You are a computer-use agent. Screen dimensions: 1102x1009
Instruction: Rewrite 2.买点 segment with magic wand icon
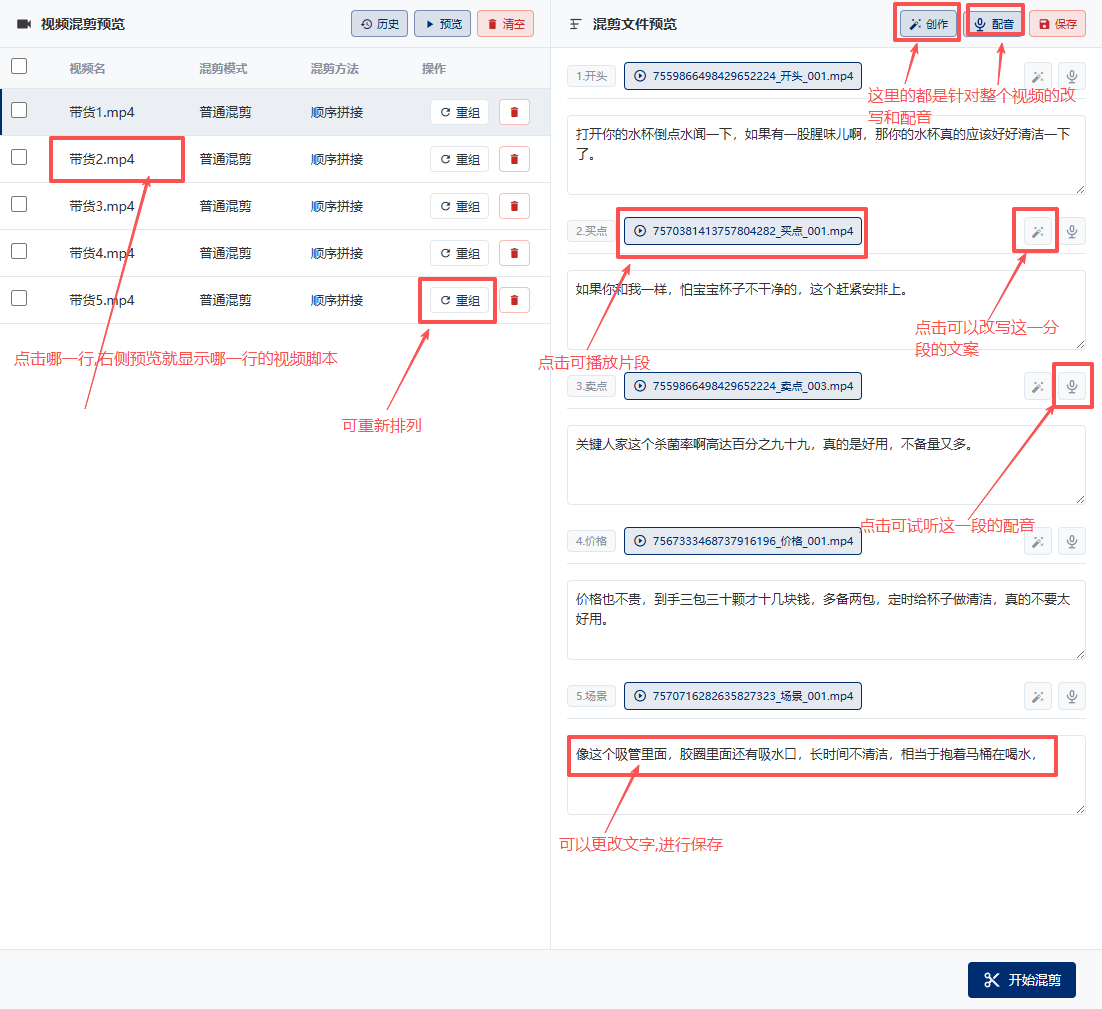pos(1037,231)
